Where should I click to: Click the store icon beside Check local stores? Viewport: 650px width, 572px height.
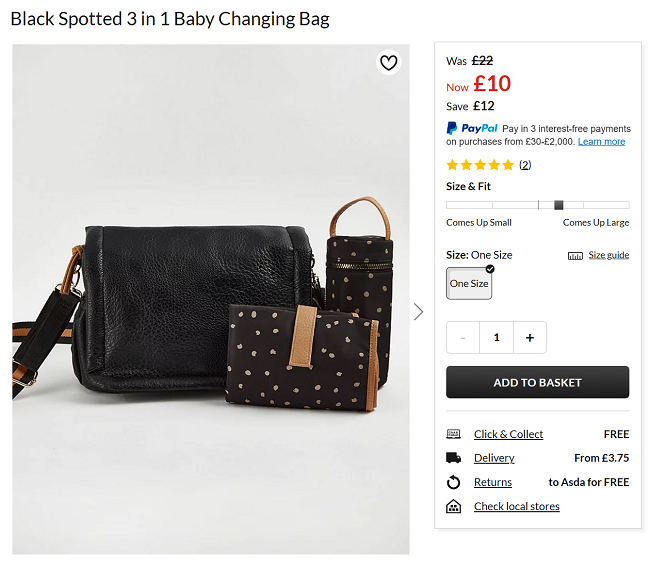[x=454, y=507]
